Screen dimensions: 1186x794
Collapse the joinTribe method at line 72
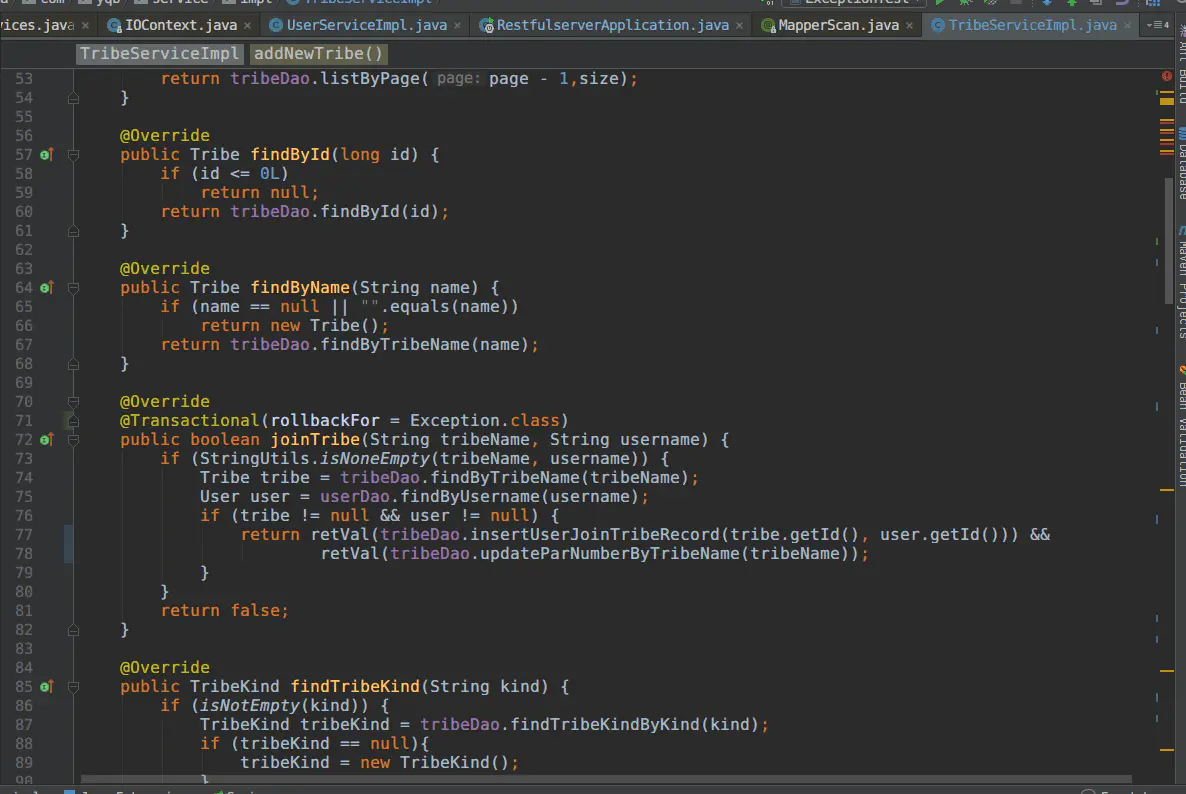click(73, 440)
